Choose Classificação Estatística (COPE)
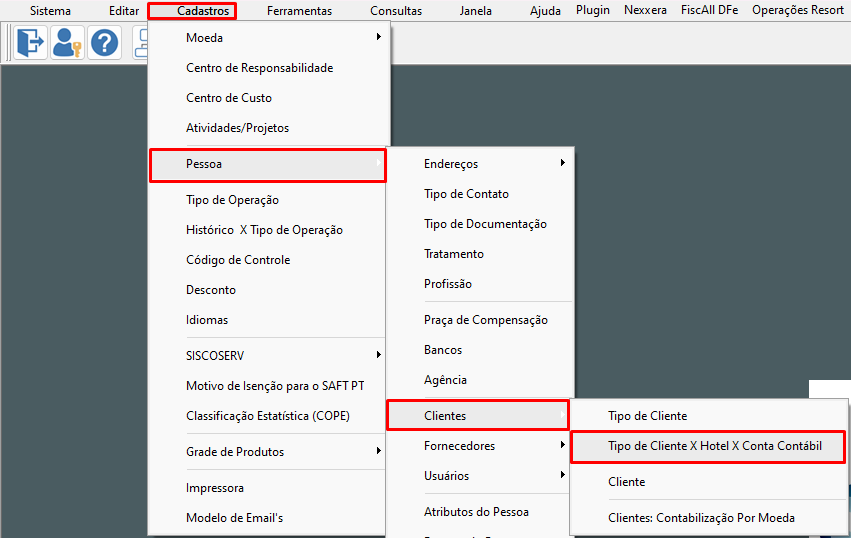 coord(269,416)
